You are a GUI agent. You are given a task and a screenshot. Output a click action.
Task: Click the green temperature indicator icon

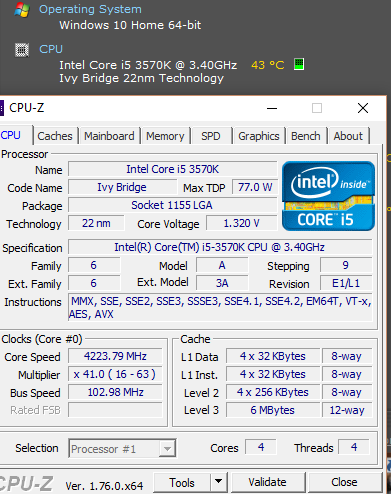(x=299, y=64)
